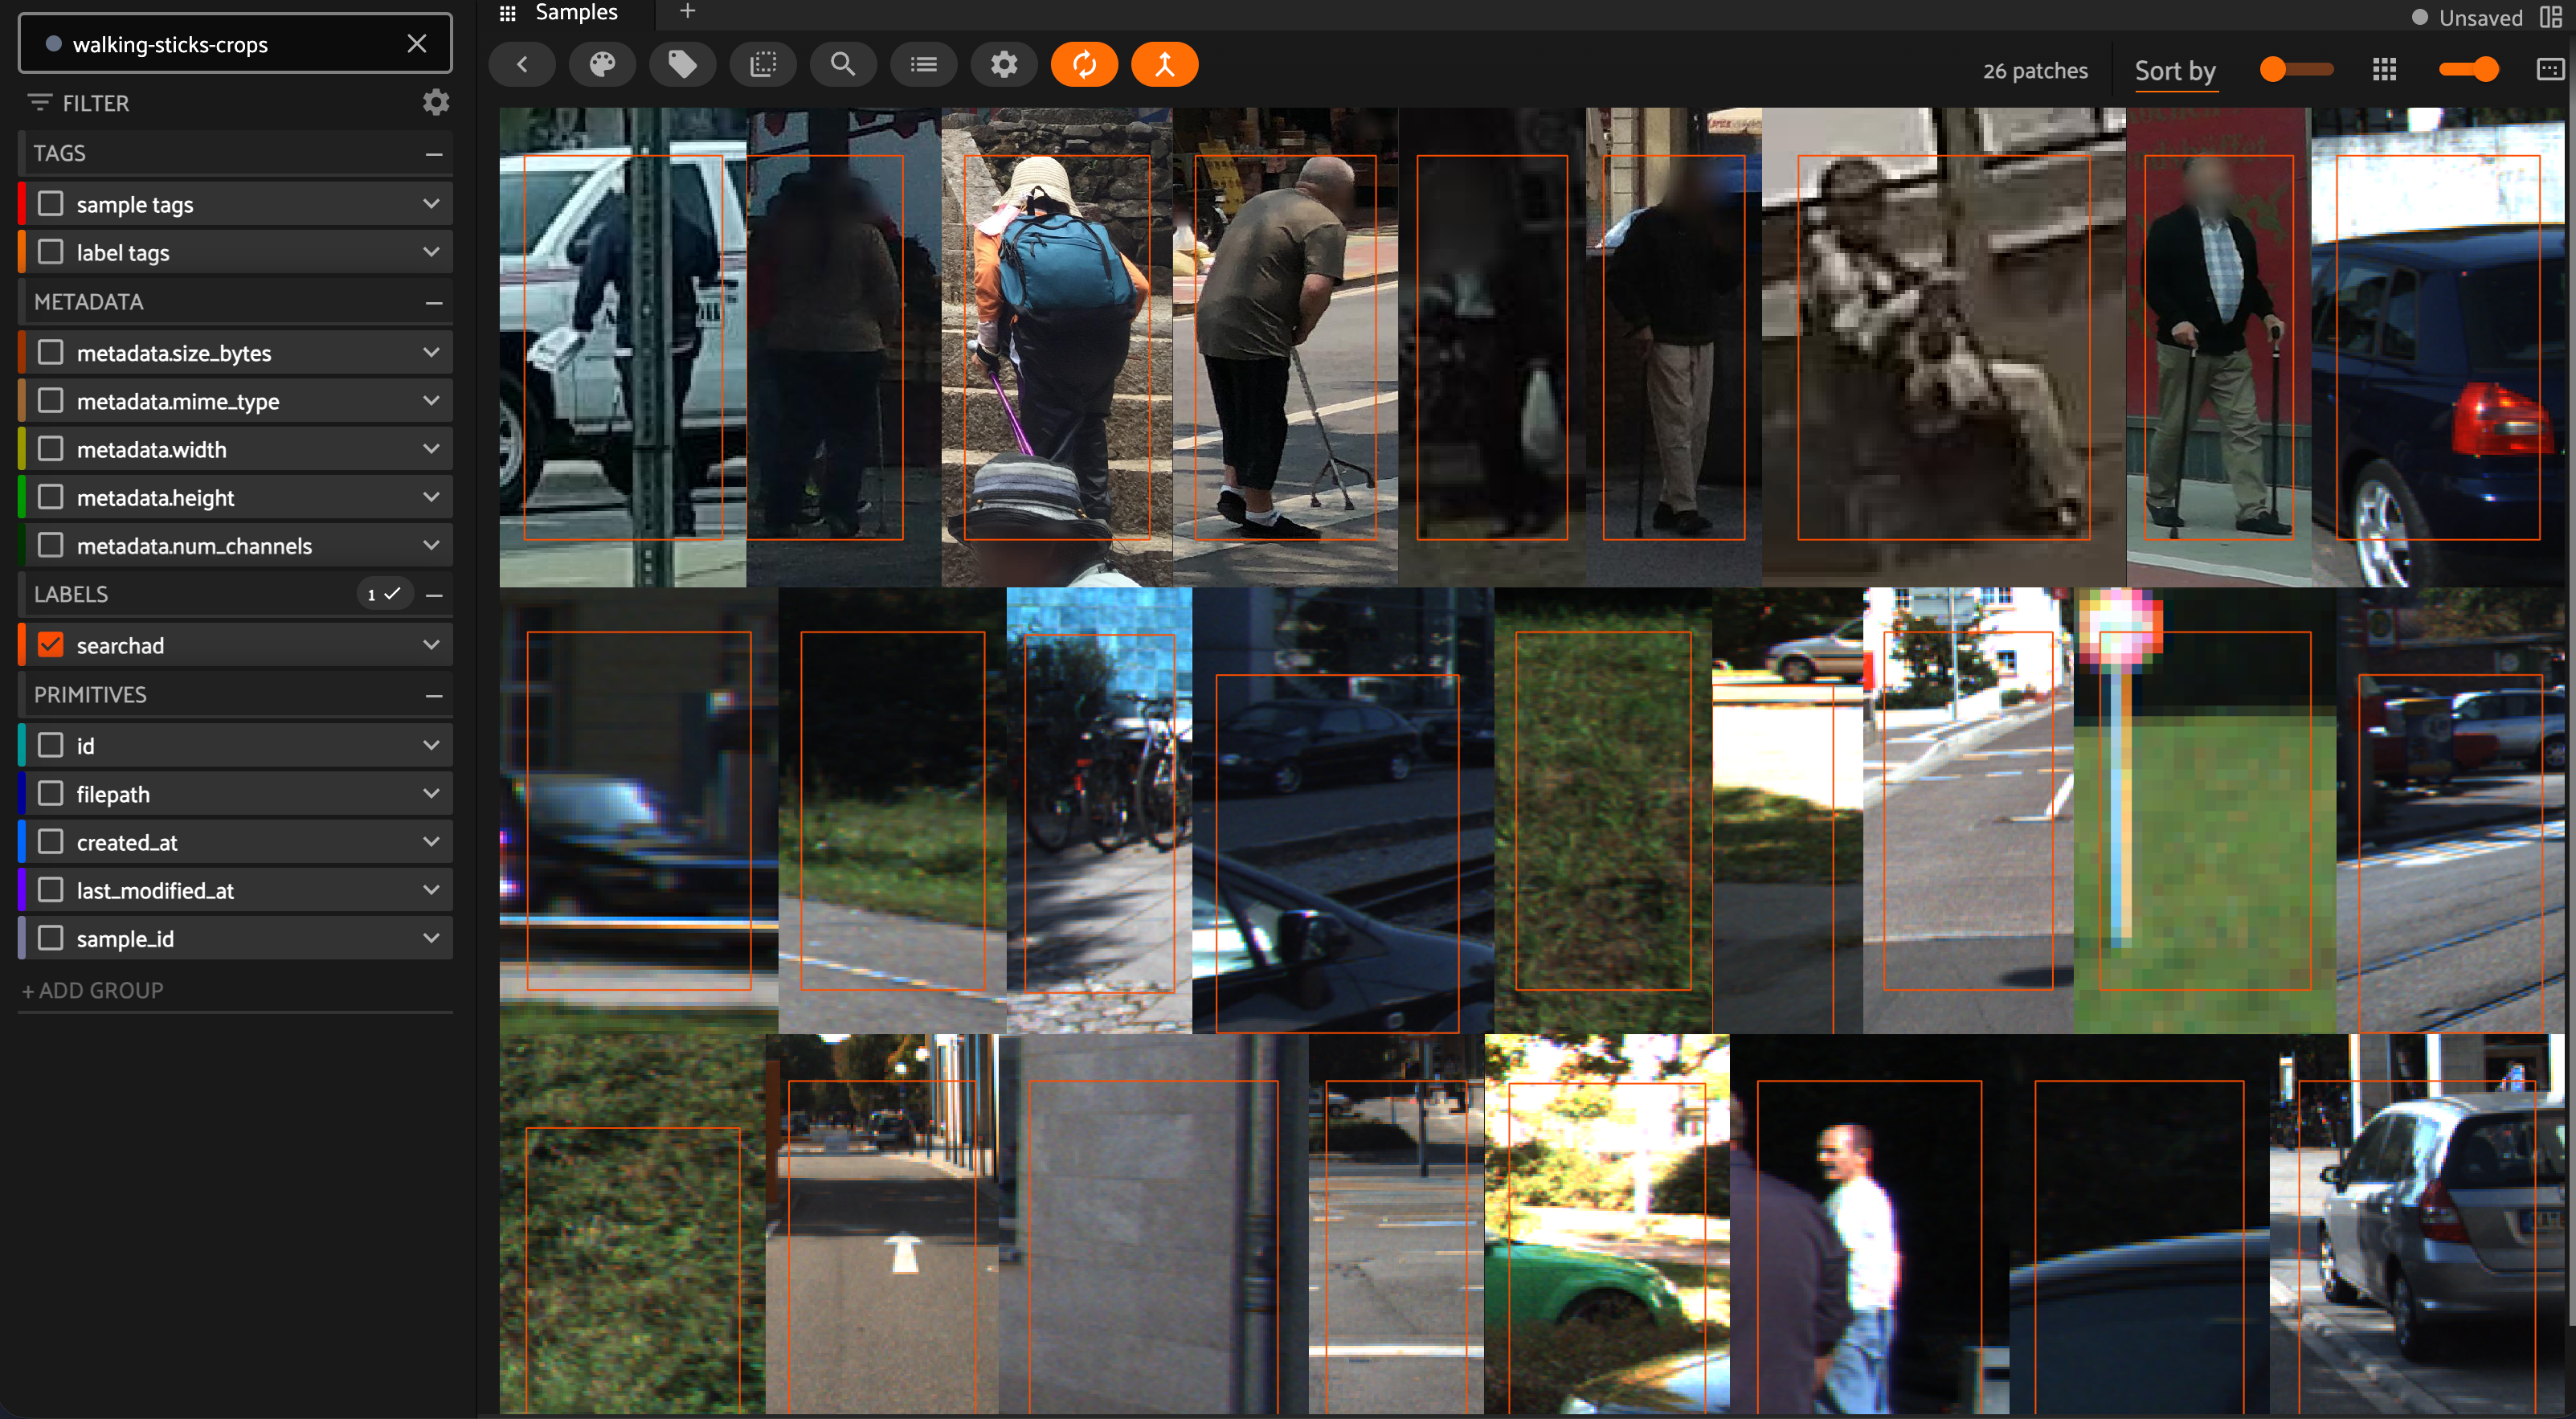The height and width of the screenshot is (1419, 2576).
Task: Enable the created_at field checkbox
Action: [x=50, y=842]
